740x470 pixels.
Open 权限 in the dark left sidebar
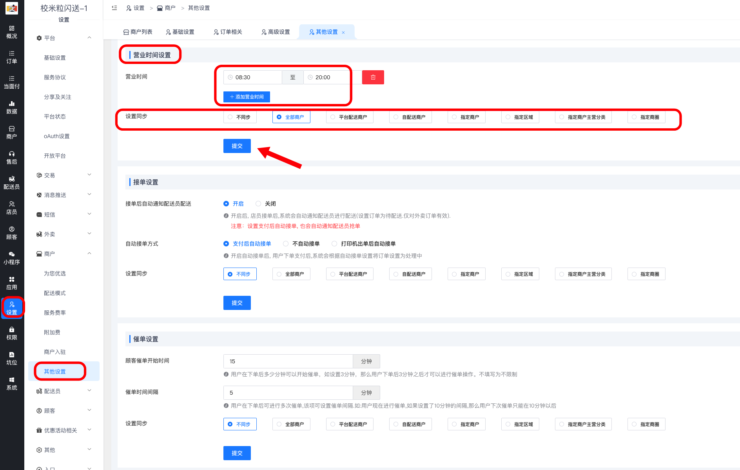(x=11, y=333)
